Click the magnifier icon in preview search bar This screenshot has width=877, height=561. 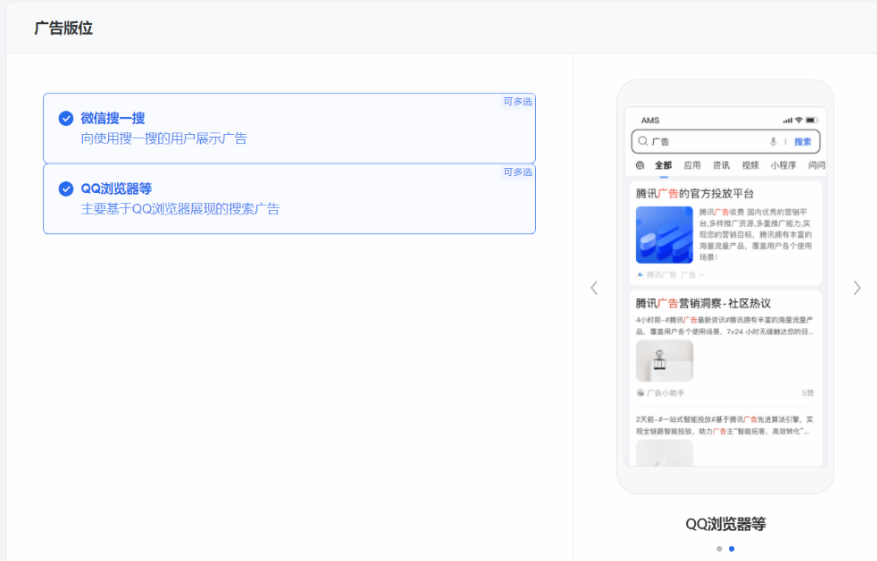[x=643, y=142]
